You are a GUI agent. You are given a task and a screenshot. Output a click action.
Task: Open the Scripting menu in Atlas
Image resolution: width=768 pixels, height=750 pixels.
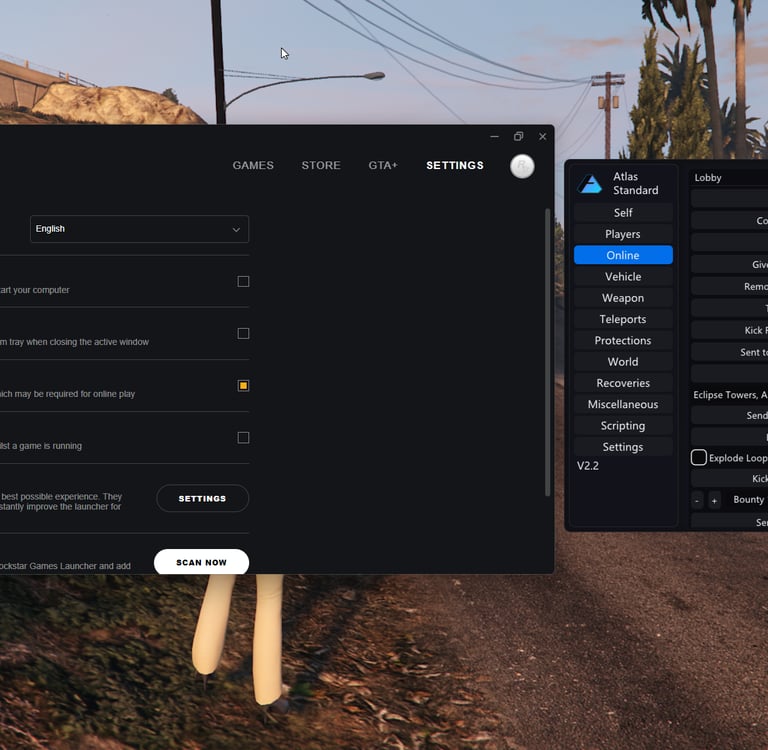[623, 426]
